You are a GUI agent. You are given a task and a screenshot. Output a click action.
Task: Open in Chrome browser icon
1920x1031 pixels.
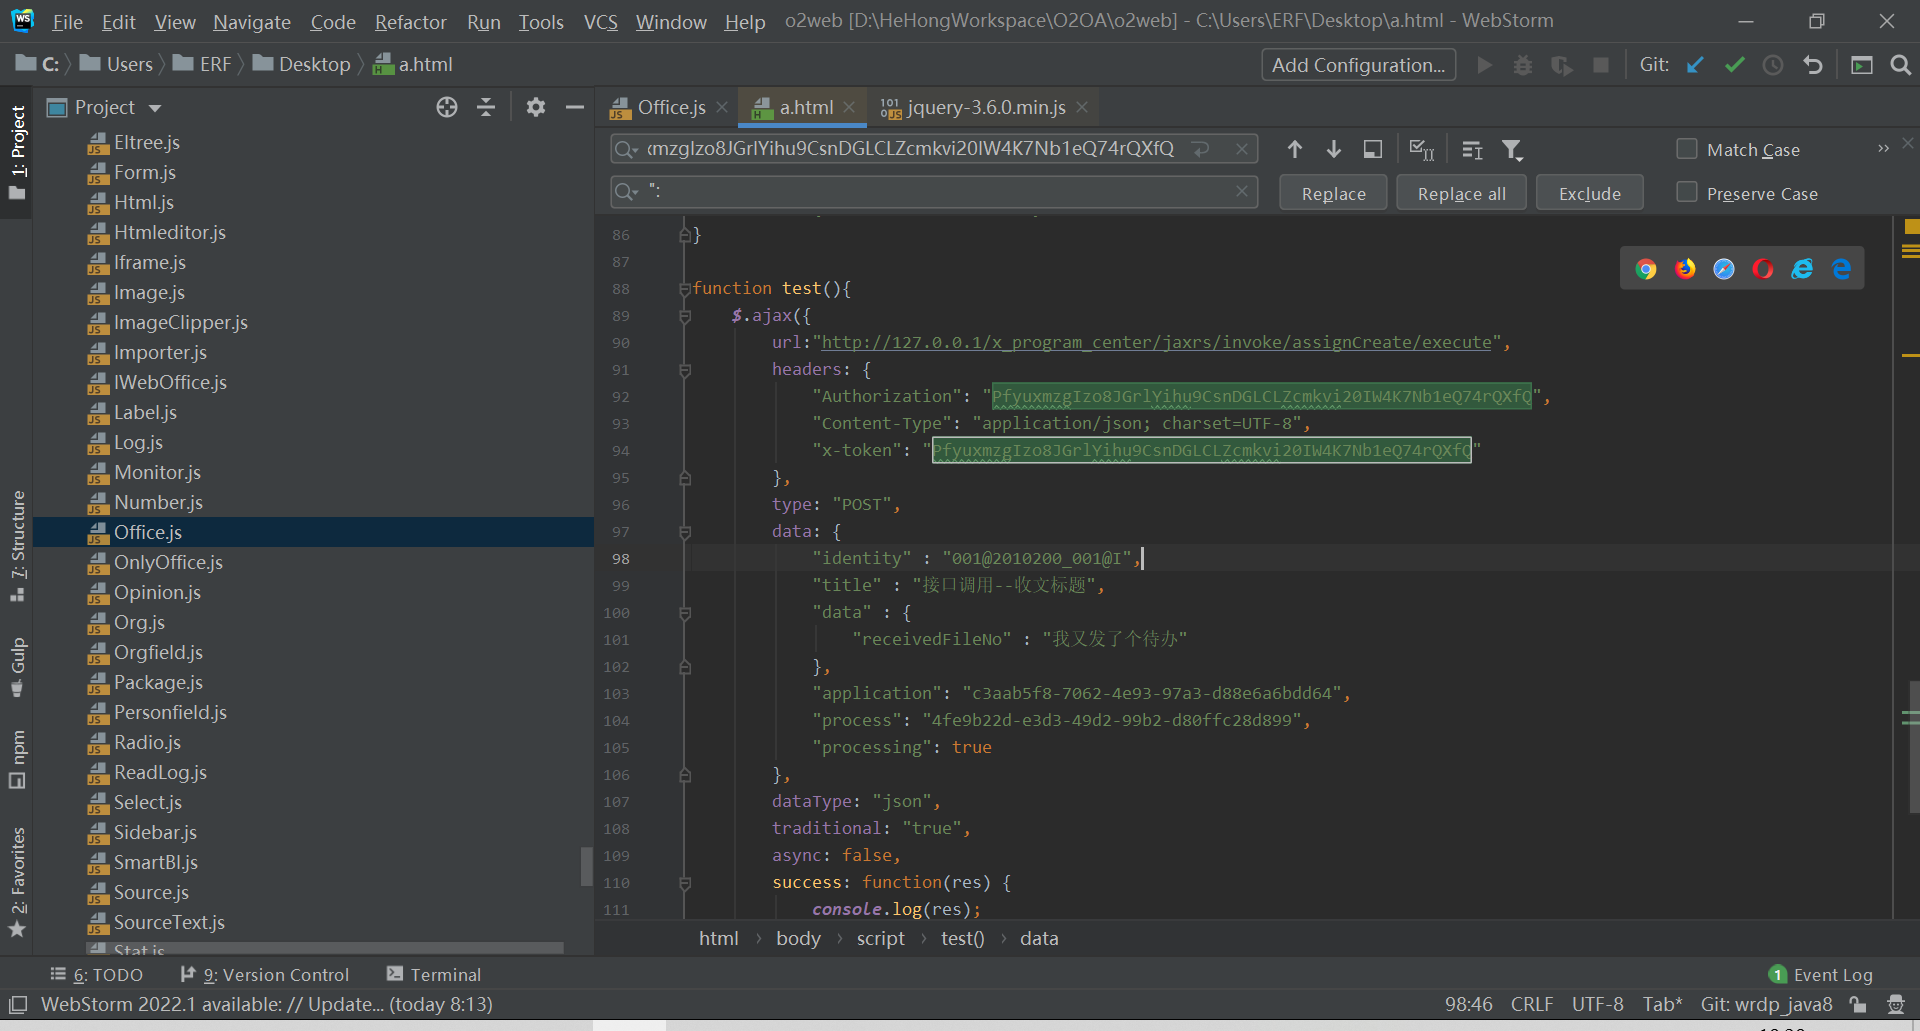[1646, 269]
